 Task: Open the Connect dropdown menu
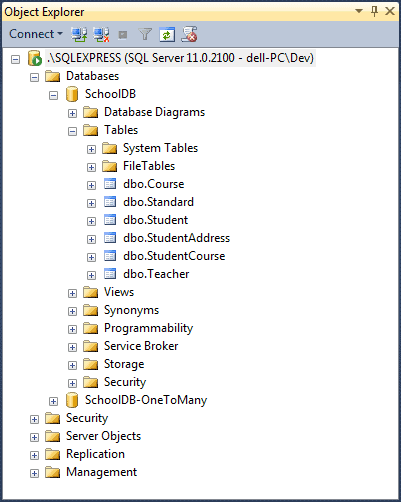(36, 34)
